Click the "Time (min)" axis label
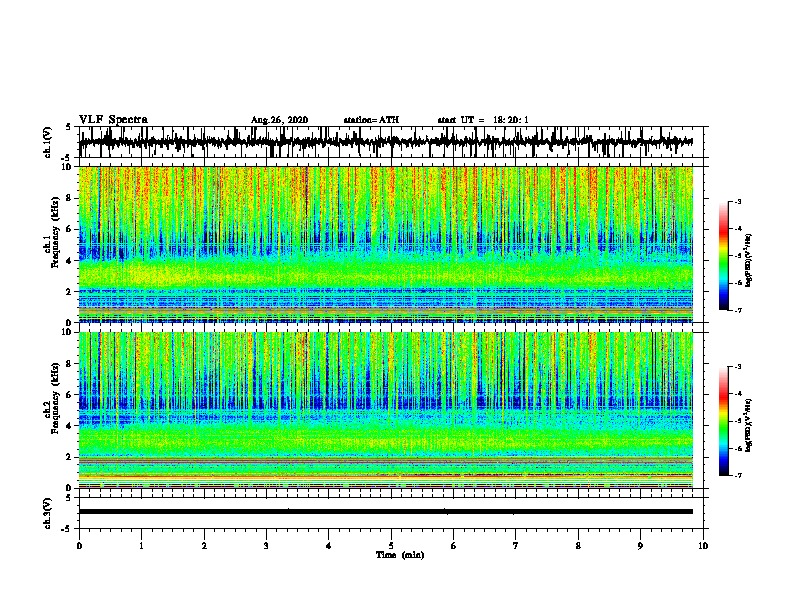792x612 pixels. 400,555
